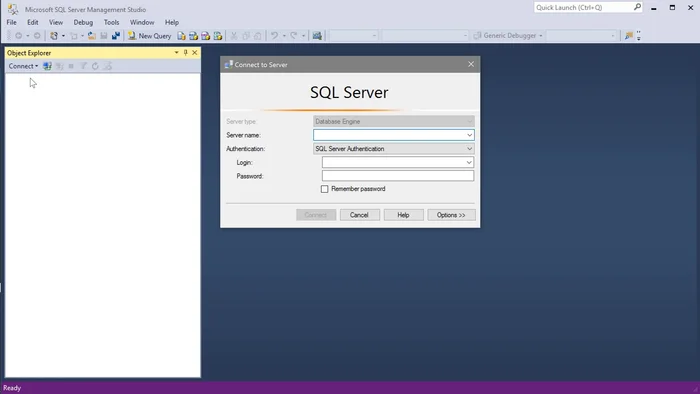Open the View menu

pyautogui.click(x=56, y=22)
